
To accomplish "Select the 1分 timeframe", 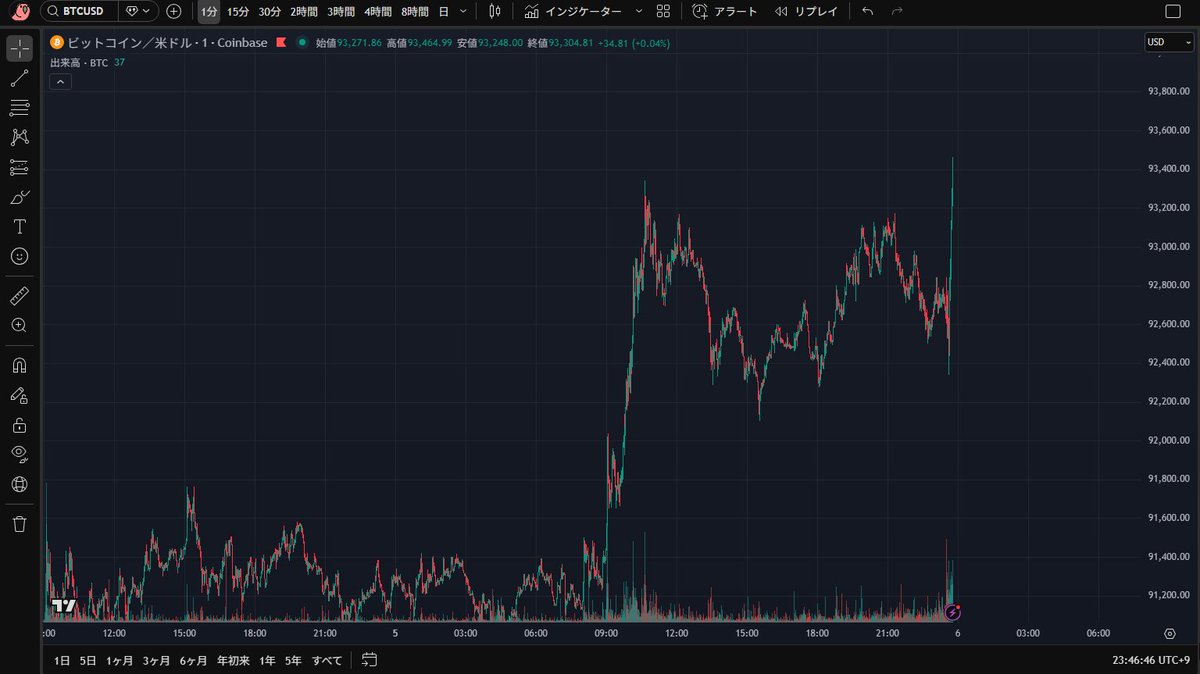I will (208, 11).
